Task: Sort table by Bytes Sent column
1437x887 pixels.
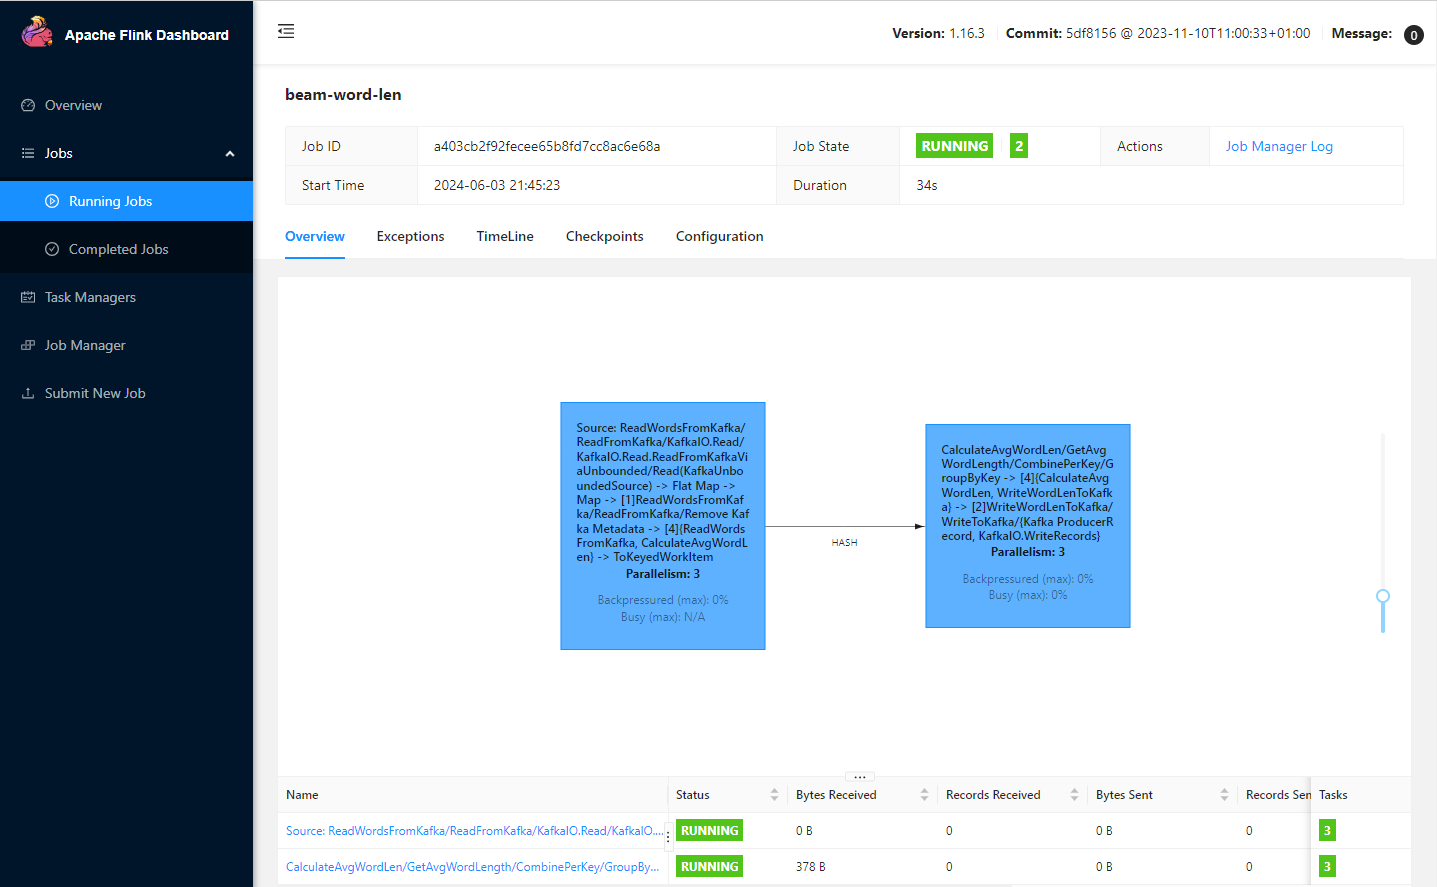Action: click(1224, 795)
